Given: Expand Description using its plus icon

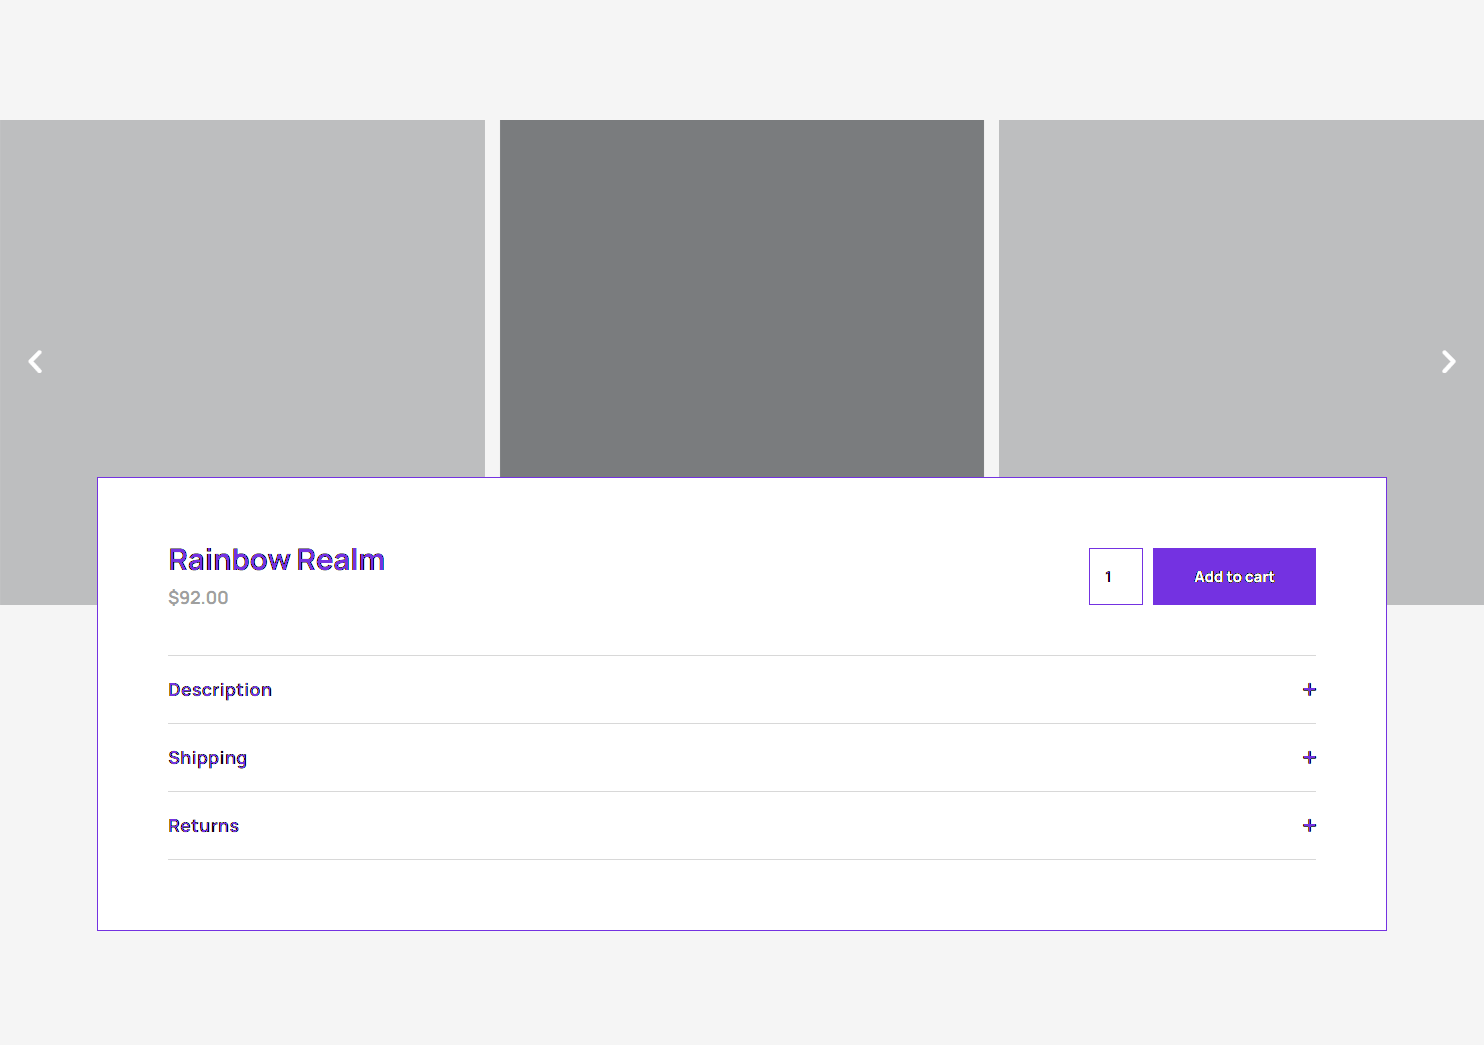Looking at the screenshot, I should (x=1309, y=690).
